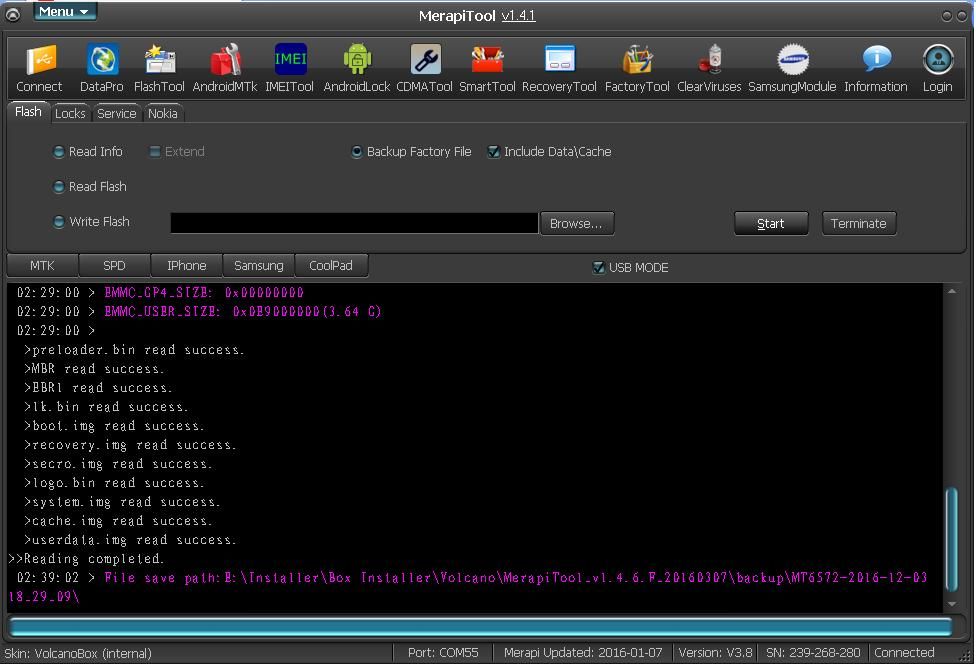
Task: Select the Samsung platform tab
Action: (x=258, y=266)
